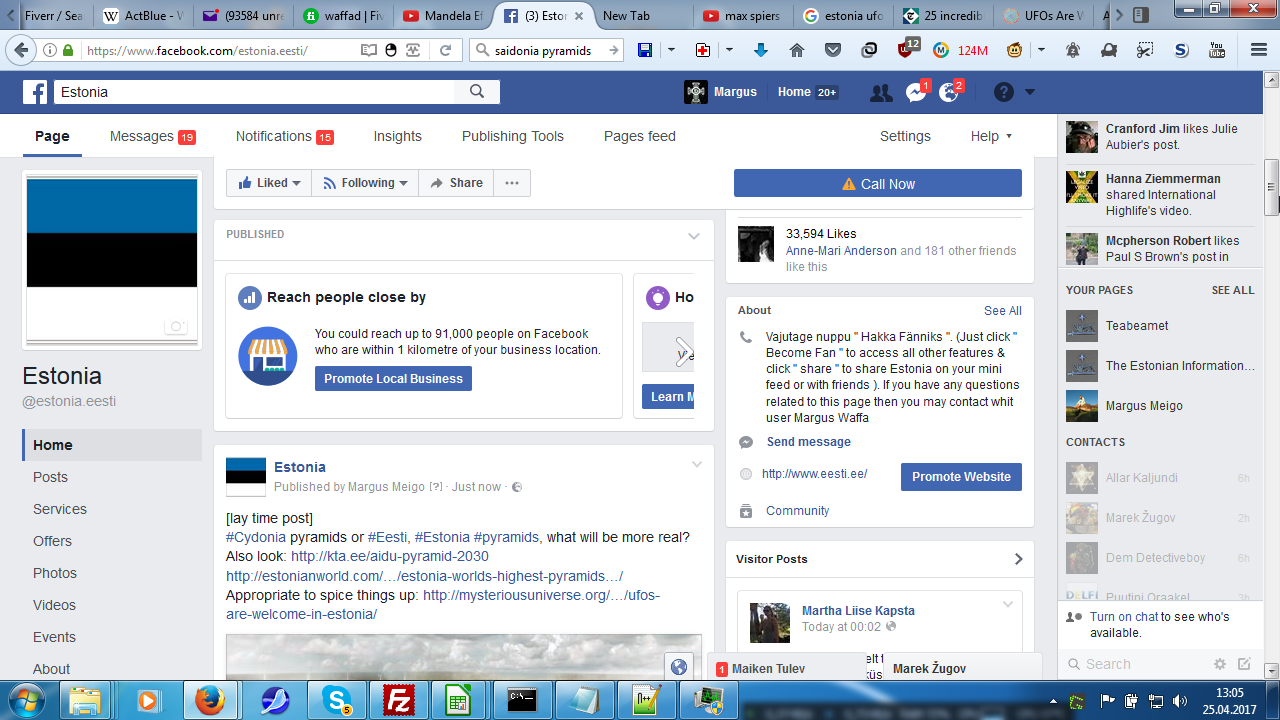Click the Call Now button

[878, 183]
